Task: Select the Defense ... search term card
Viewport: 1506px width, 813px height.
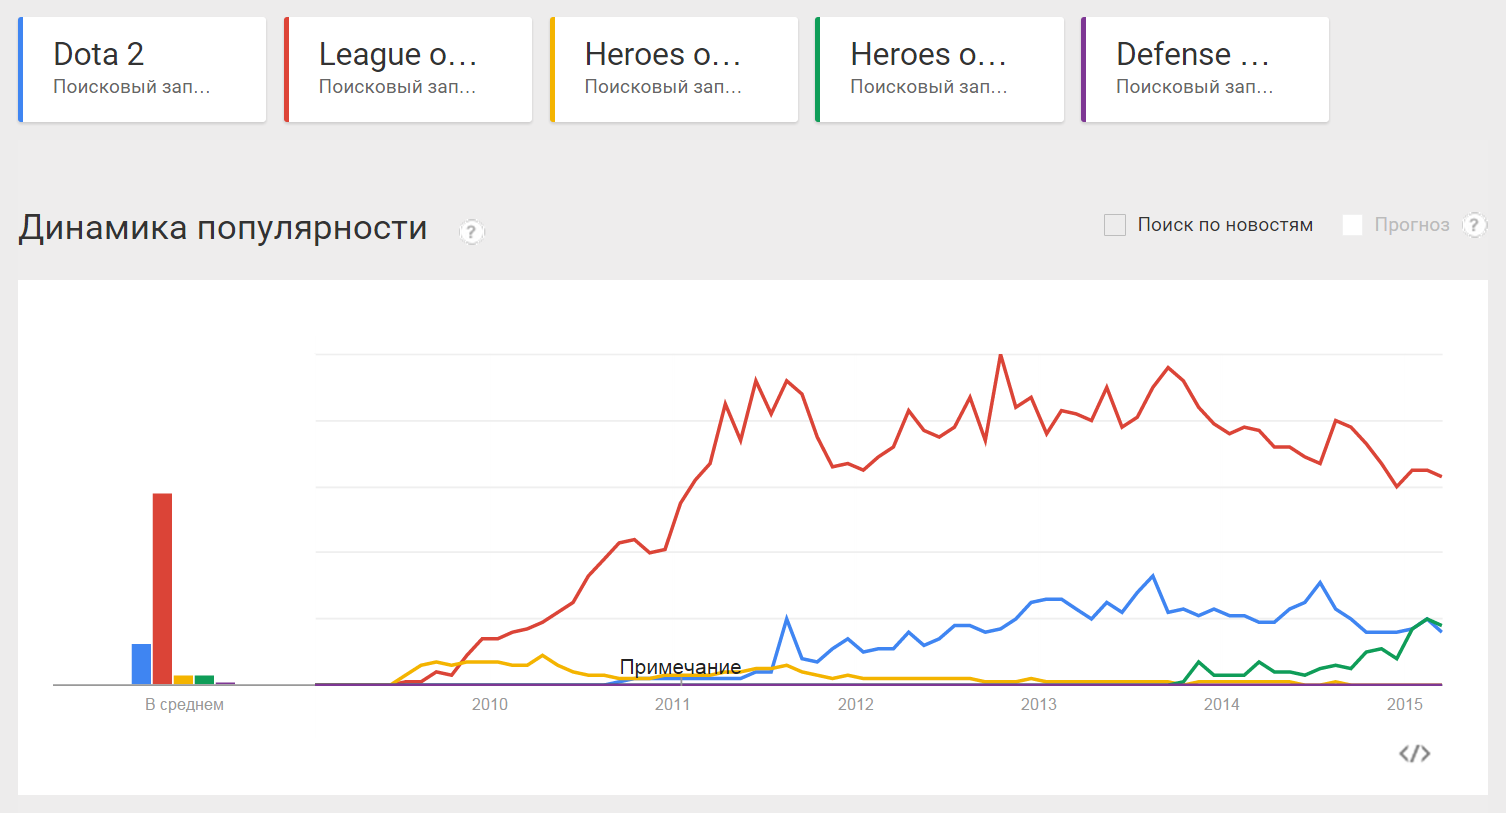Action: [1205, 70]
